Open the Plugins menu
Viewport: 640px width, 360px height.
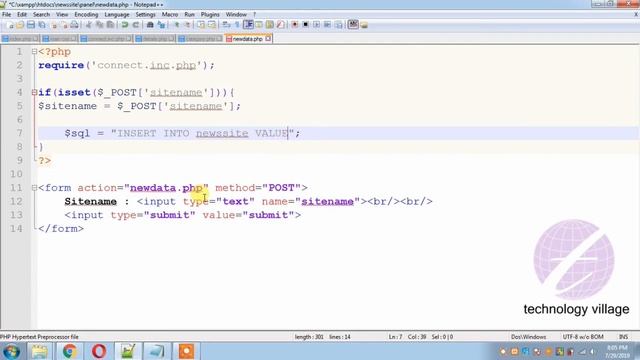pyautogui.click(x=210, y=14)
